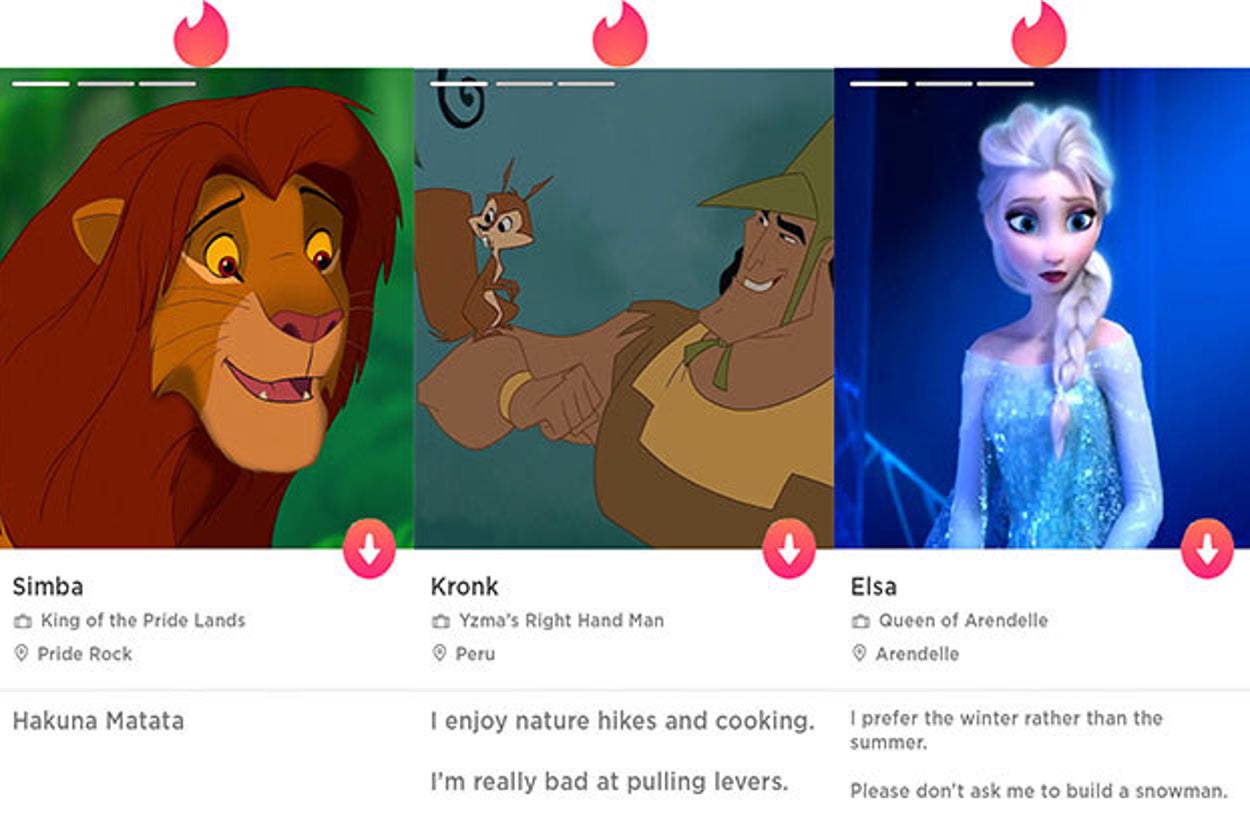Click the briefcase icon beside Yzma's Right Hand Man

click(x=440, y=621)
